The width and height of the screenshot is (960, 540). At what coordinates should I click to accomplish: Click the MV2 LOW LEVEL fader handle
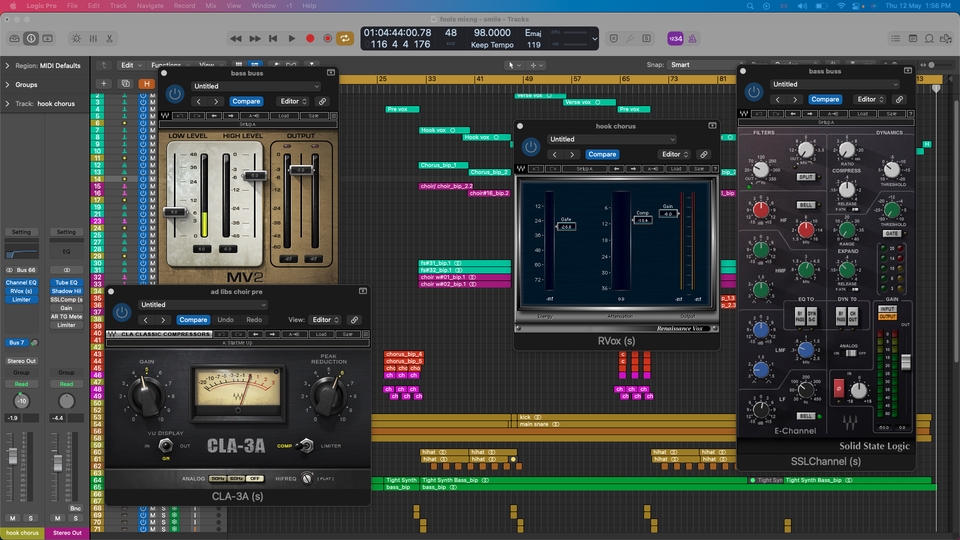(x=174, y=212)
